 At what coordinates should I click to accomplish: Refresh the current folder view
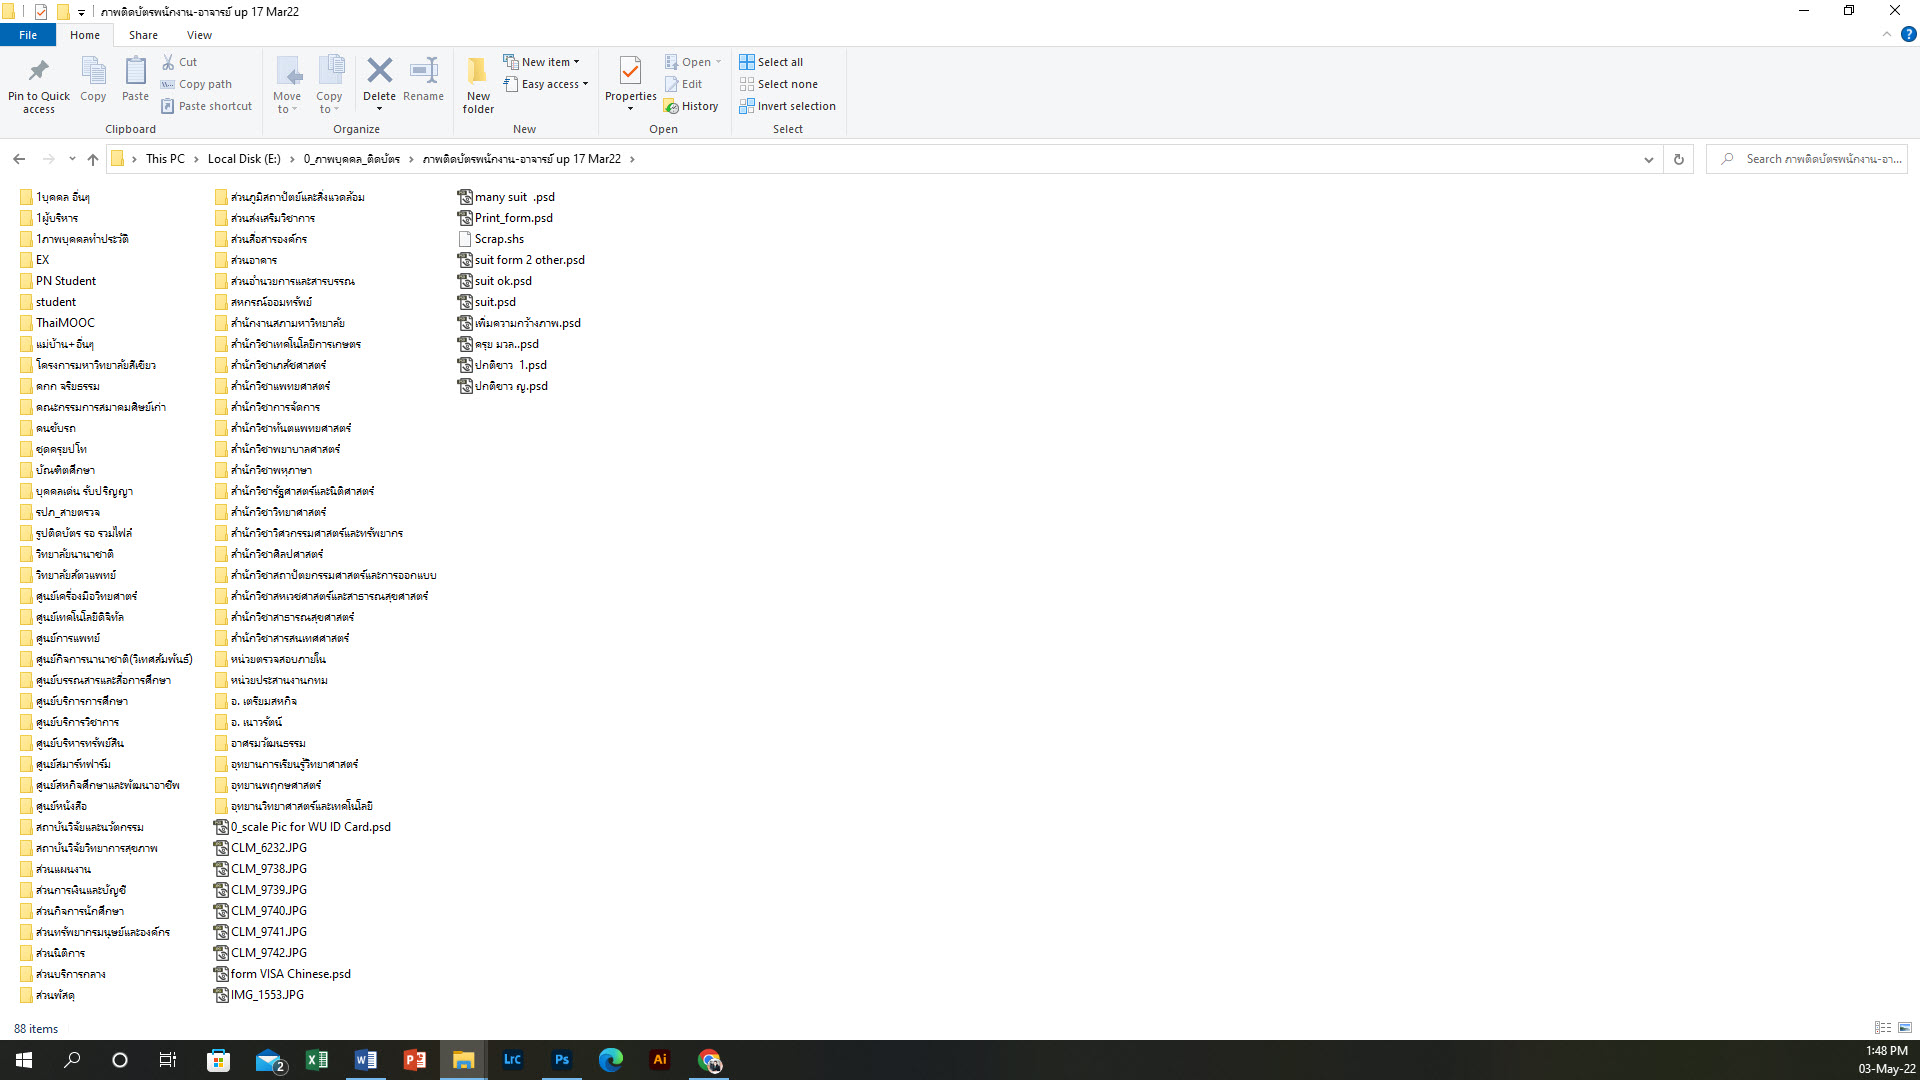click(x=1679, y=159)
